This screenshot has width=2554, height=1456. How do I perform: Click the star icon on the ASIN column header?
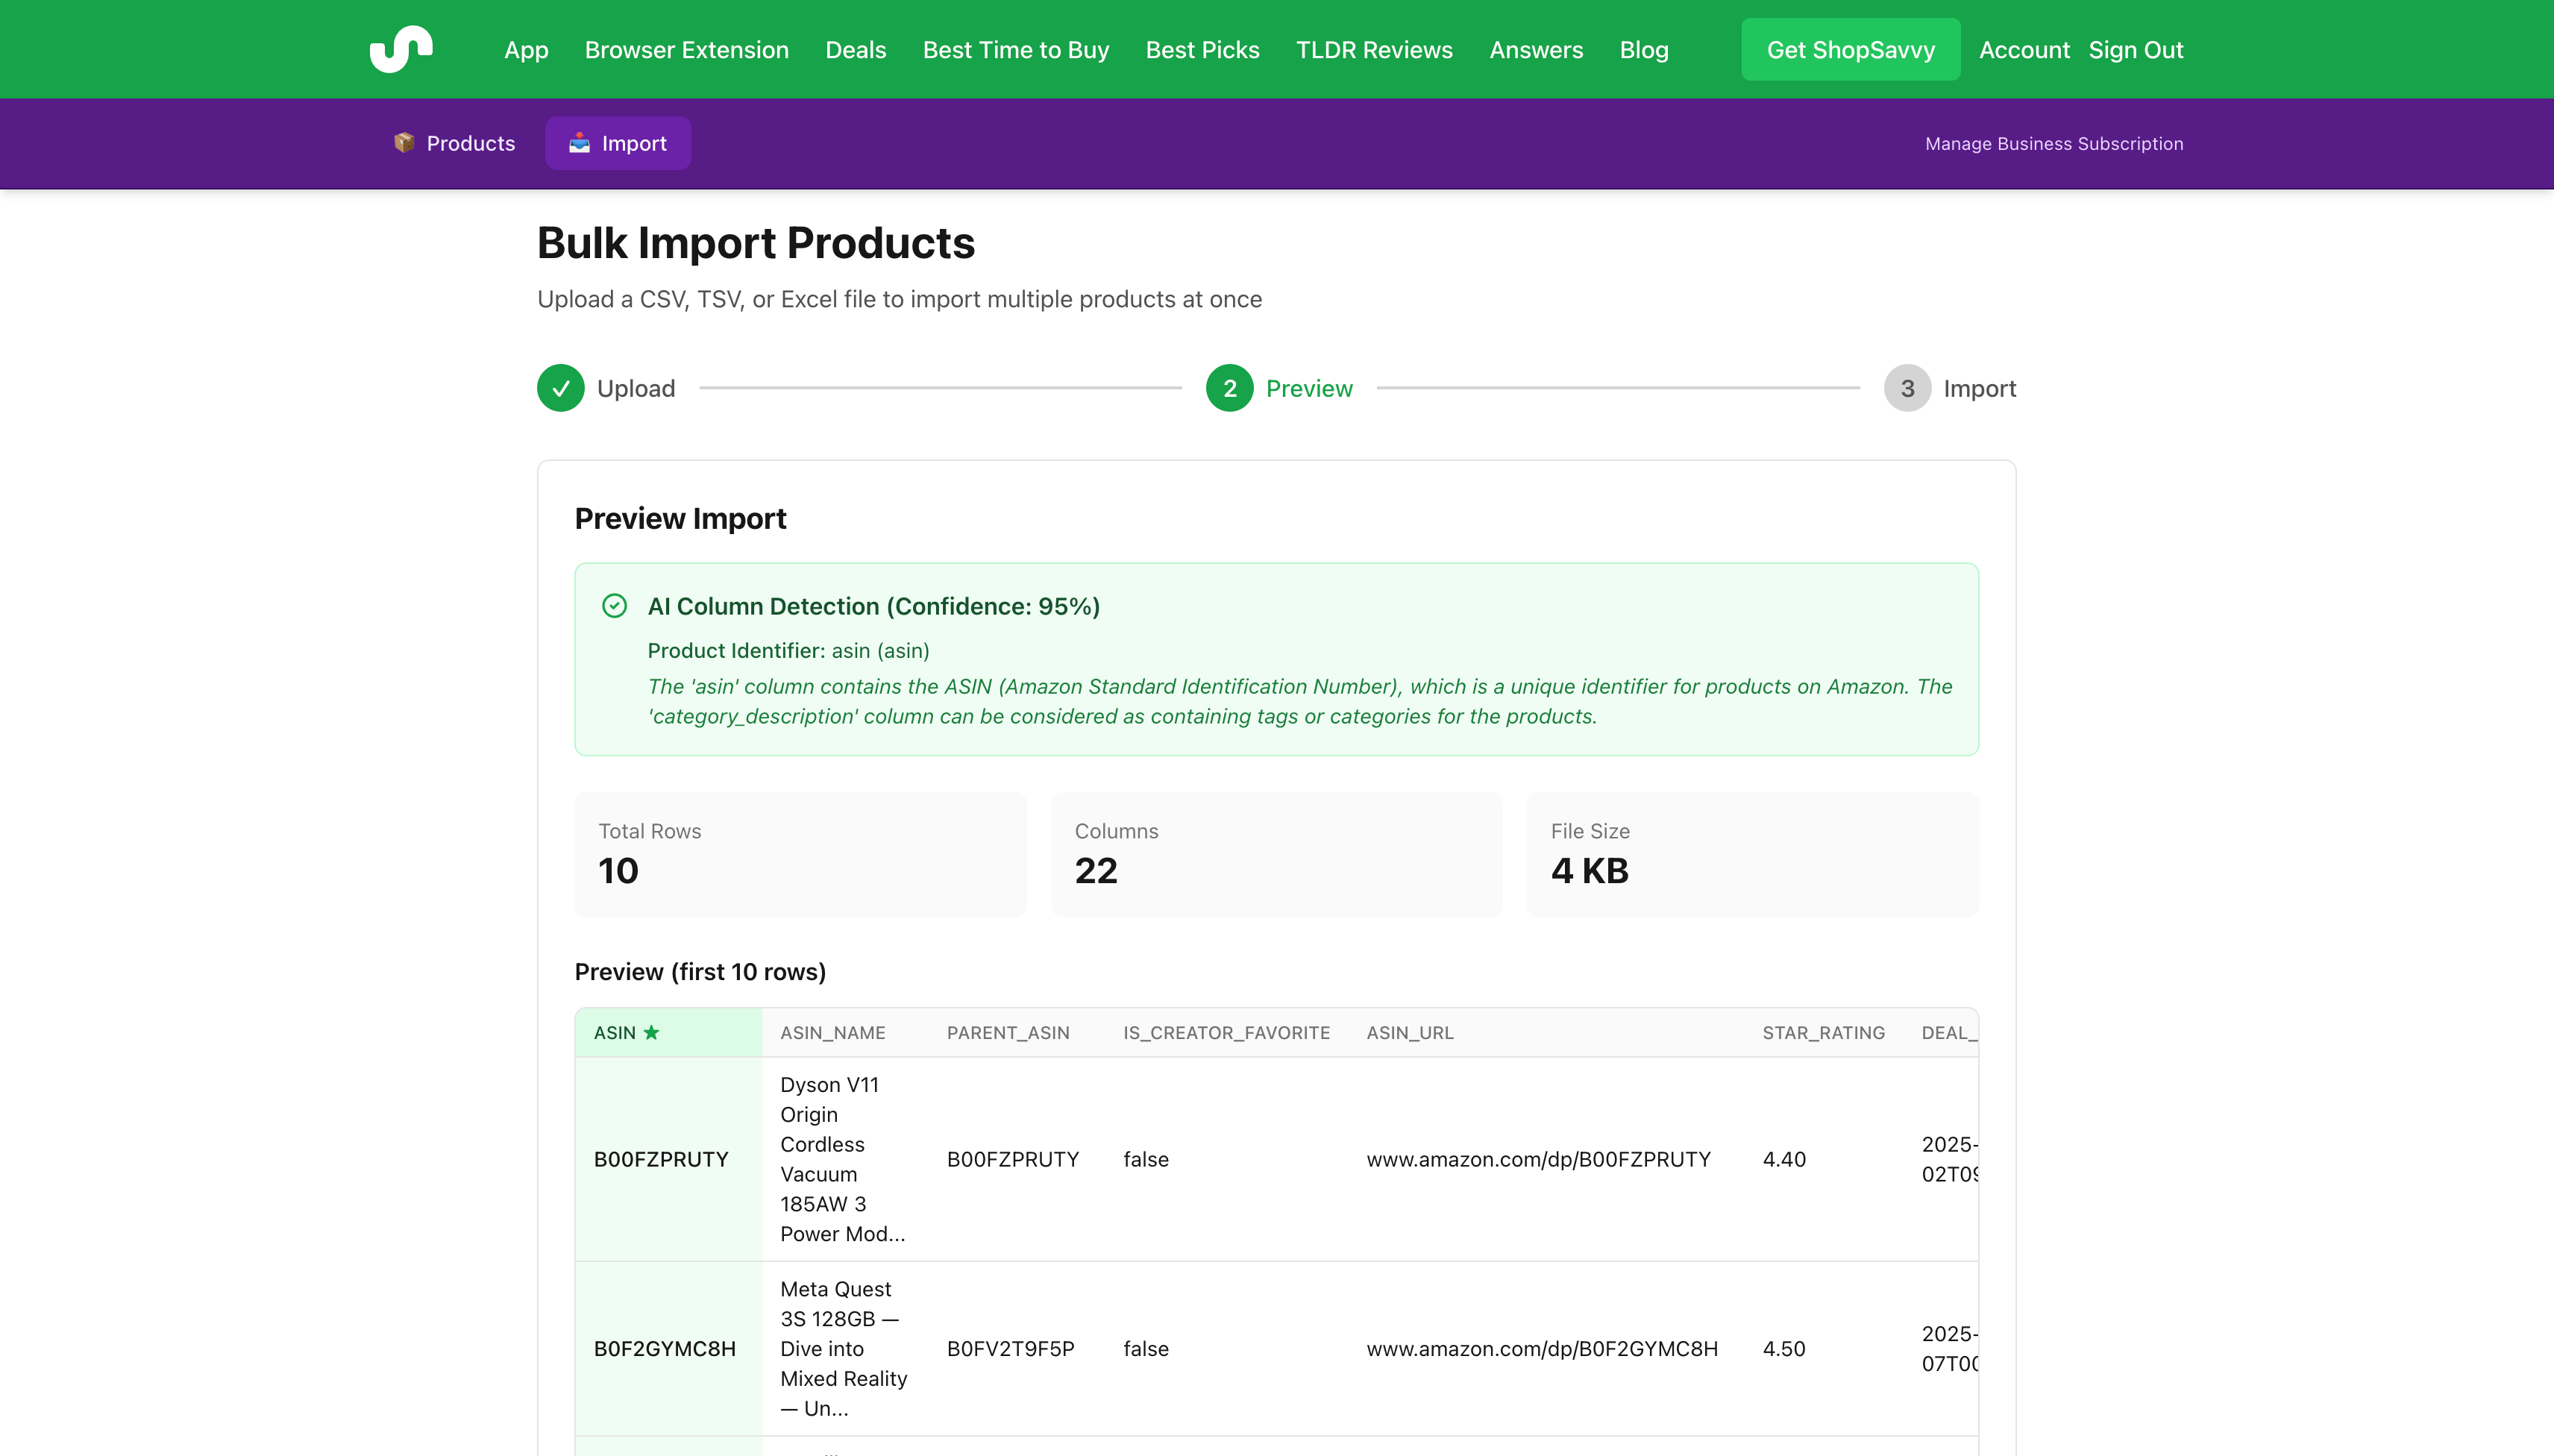click(x=652, y=1032)
